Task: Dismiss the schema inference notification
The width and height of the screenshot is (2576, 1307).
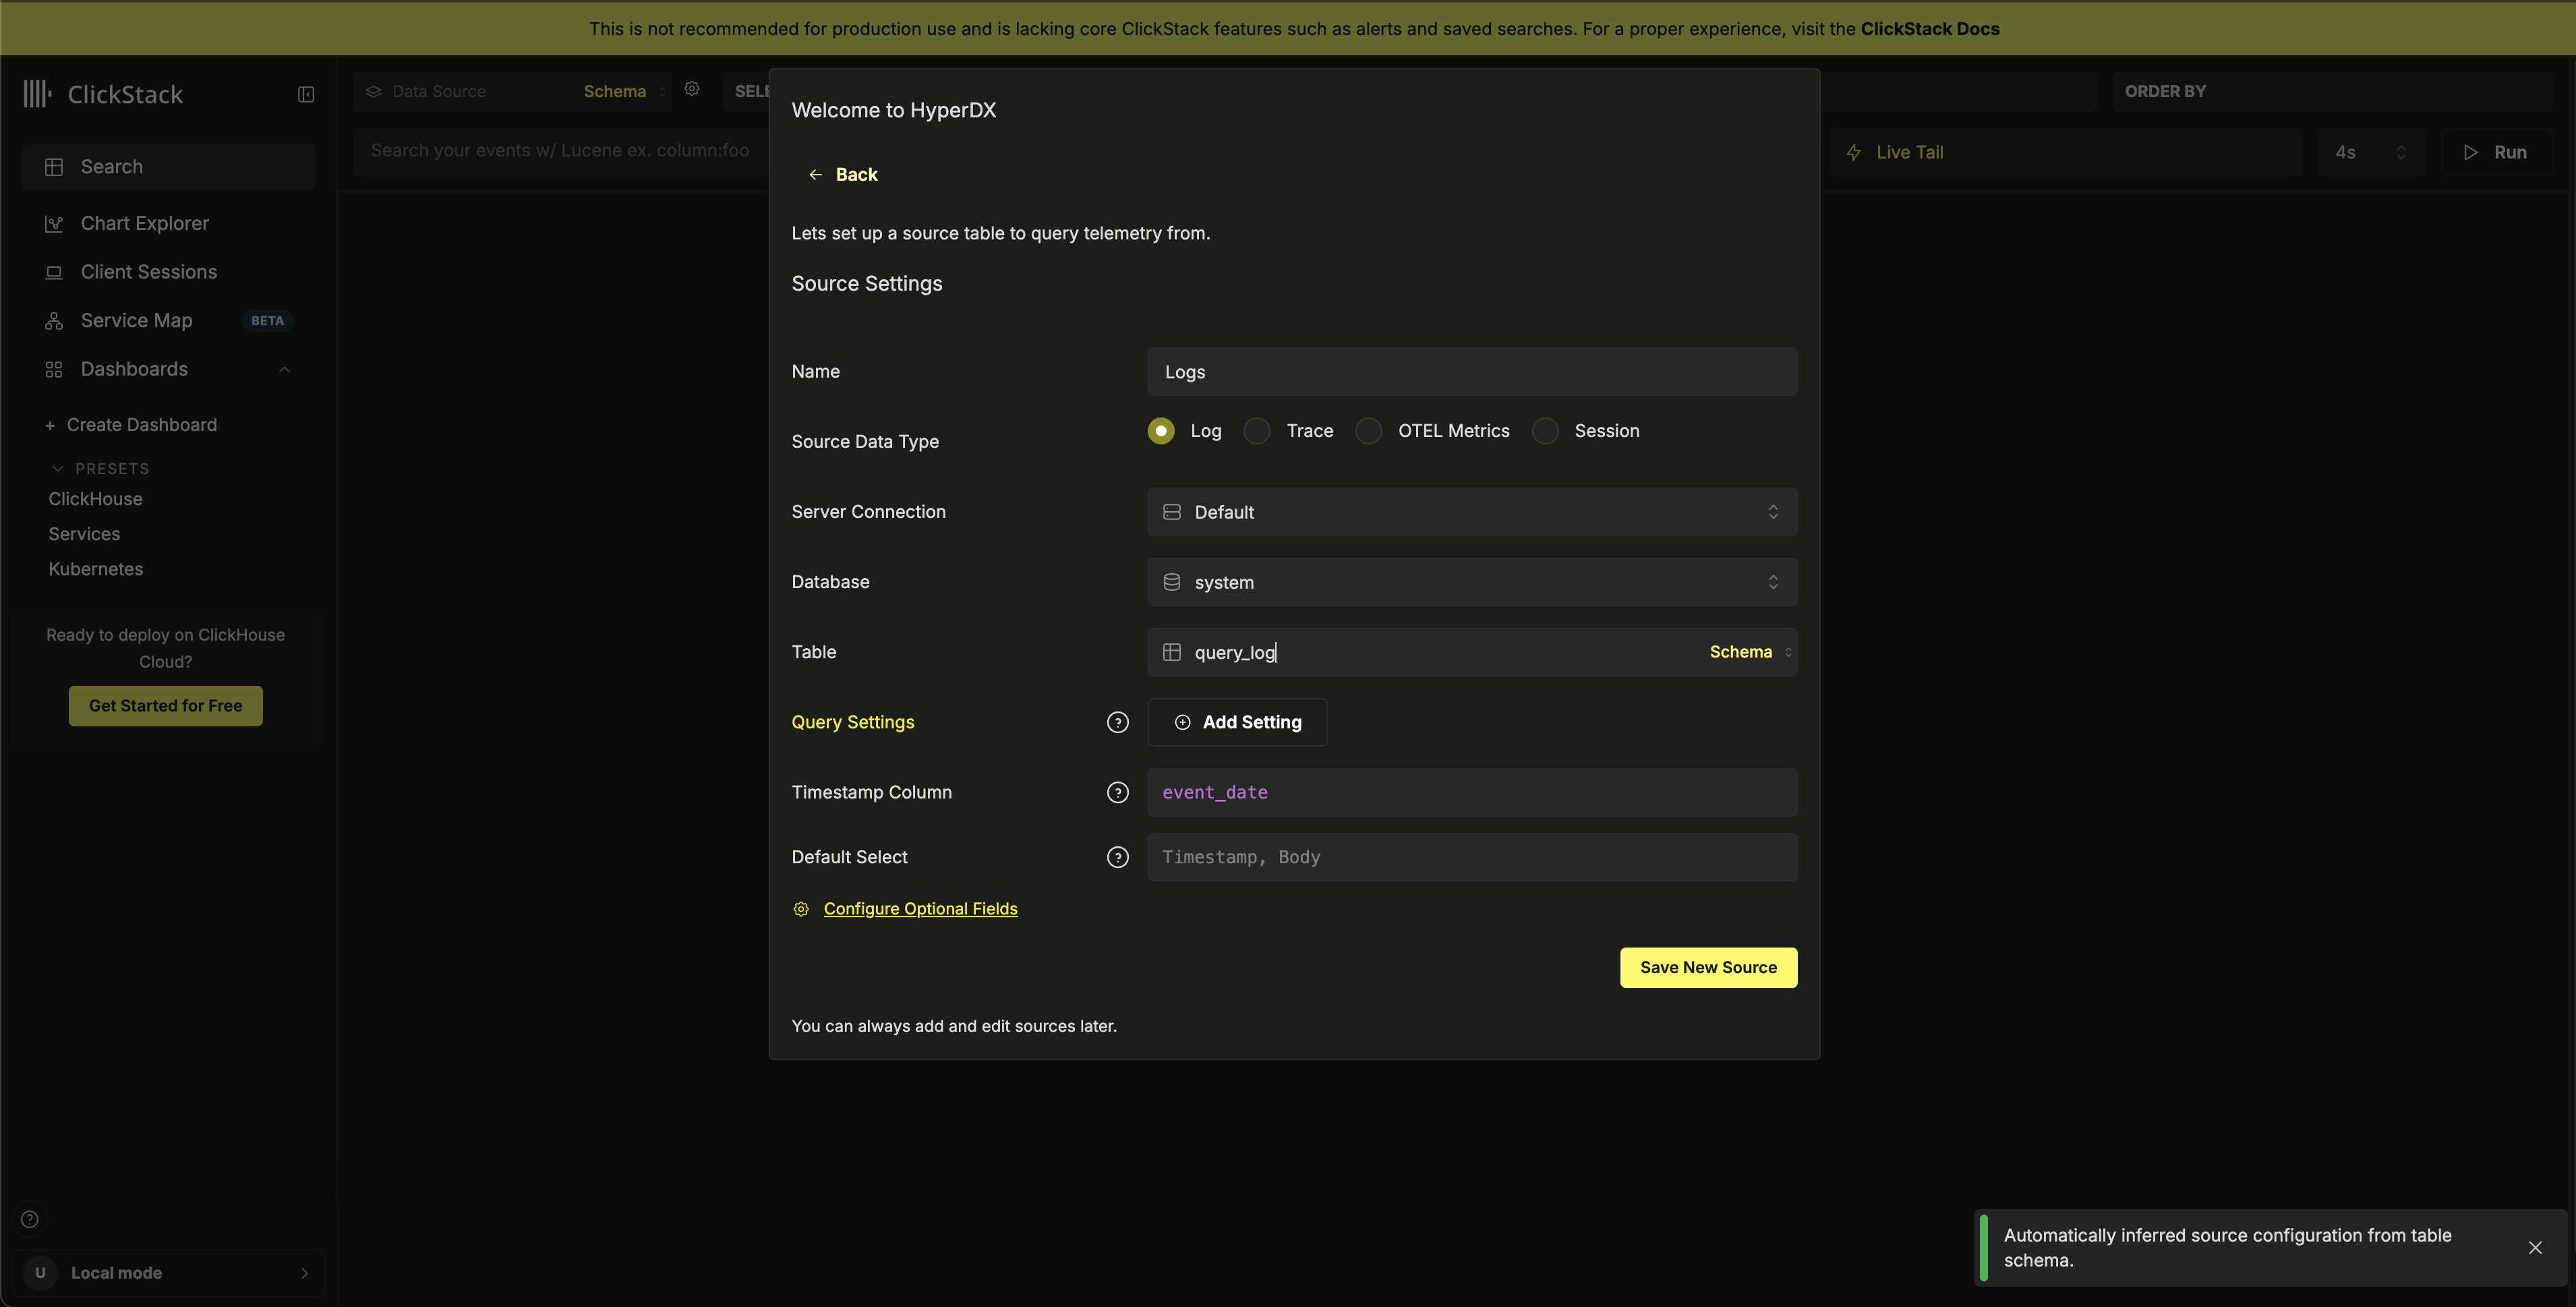Action: (2534, 1247)
